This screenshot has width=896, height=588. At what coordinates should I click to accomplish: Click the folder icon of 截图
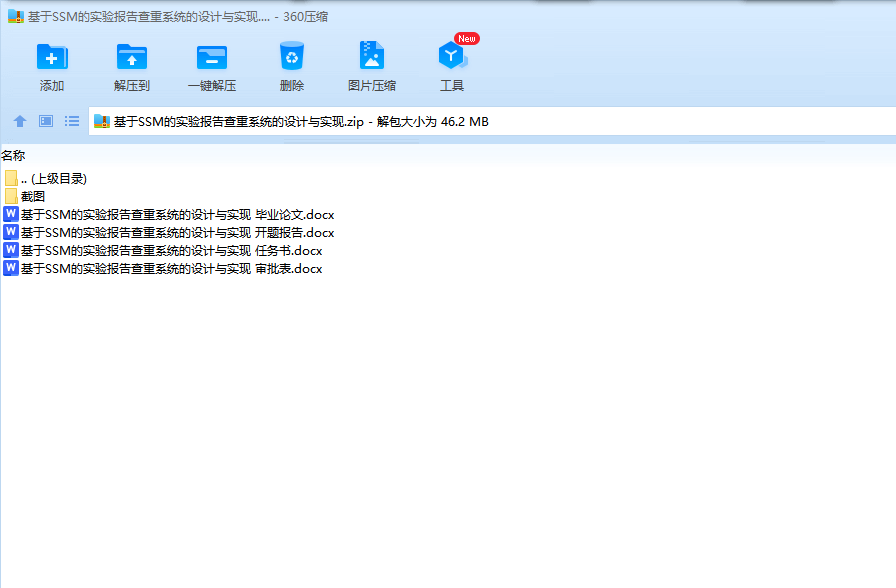11,197
